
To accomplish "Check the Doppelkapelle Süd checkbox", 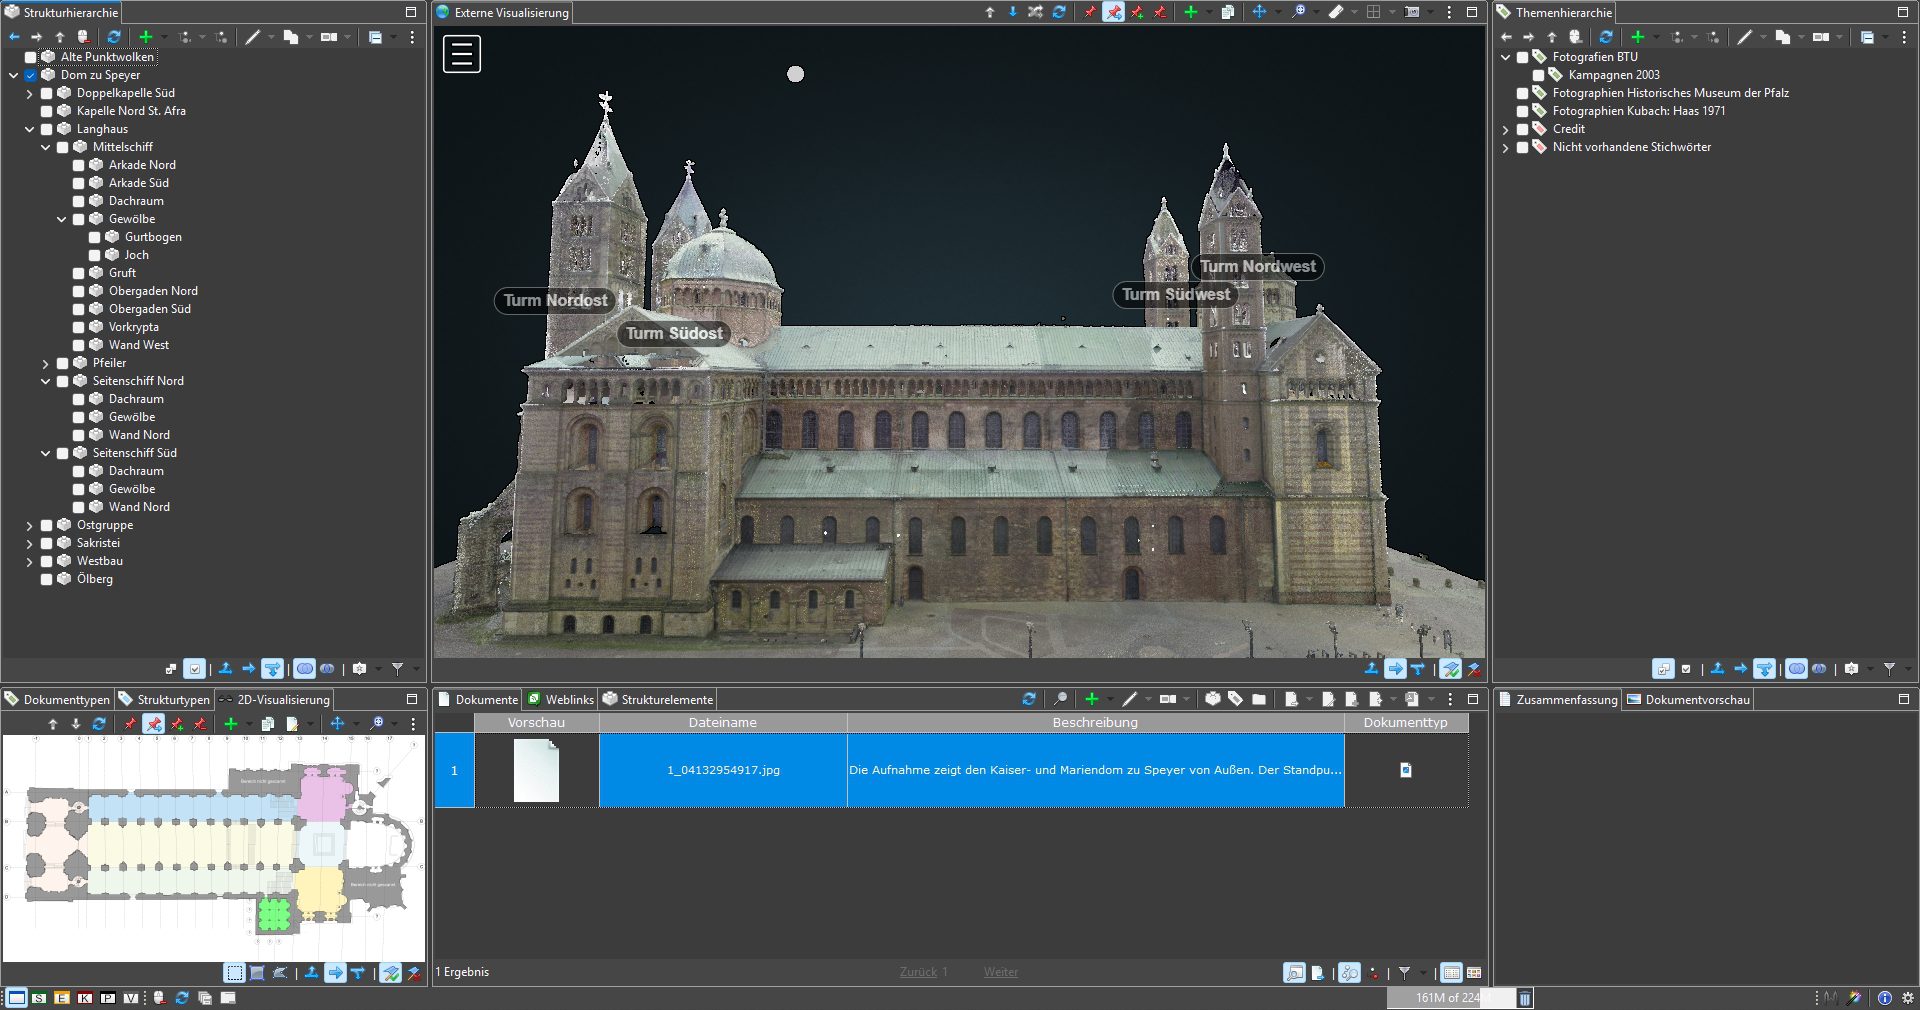I will tap(46, 93).
